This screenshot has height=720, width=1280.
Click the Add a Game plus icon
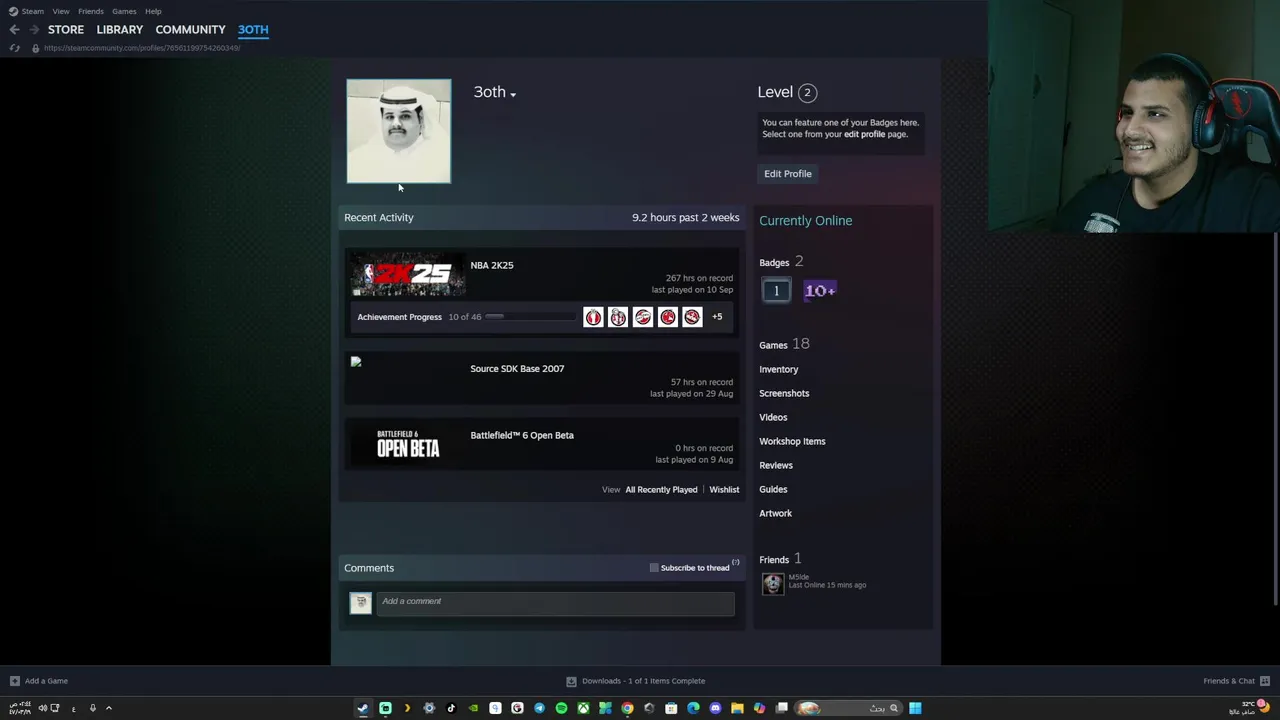pyautogui.click(x=14, y=681)
